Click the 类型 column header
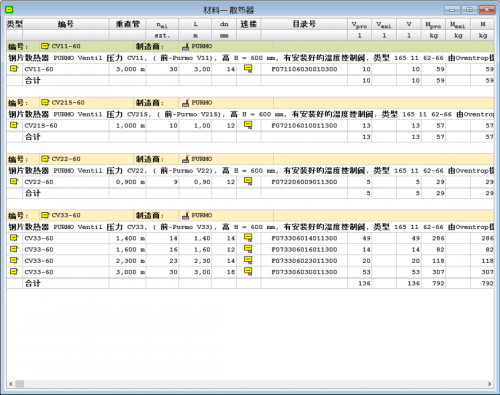The height and width of the screenshot is (395, 500). click(15, 24)
